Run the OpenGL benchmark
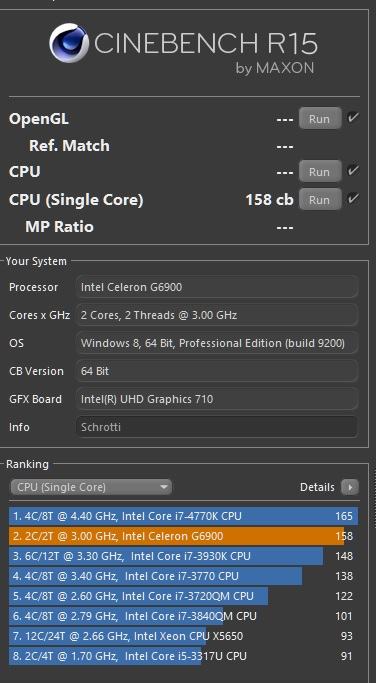 click(x=320, y=118)
